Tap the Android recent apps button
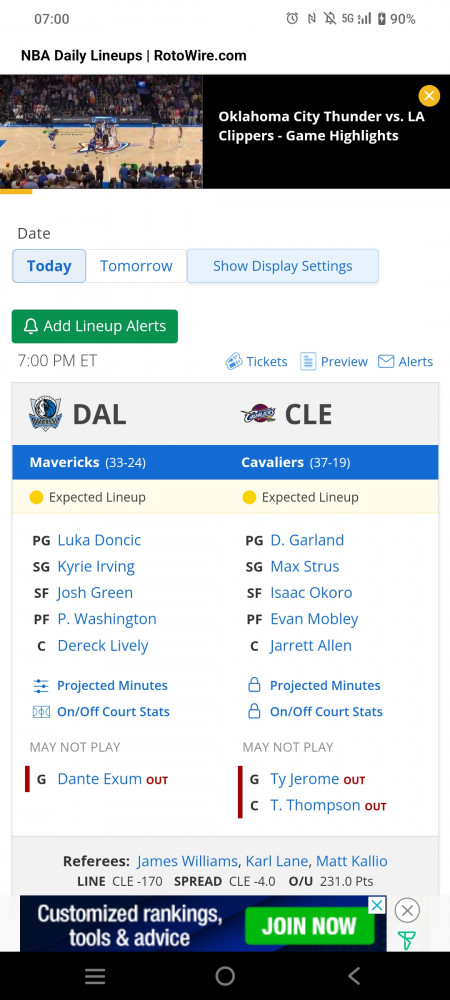450x1000 pixels. [95, 976]
